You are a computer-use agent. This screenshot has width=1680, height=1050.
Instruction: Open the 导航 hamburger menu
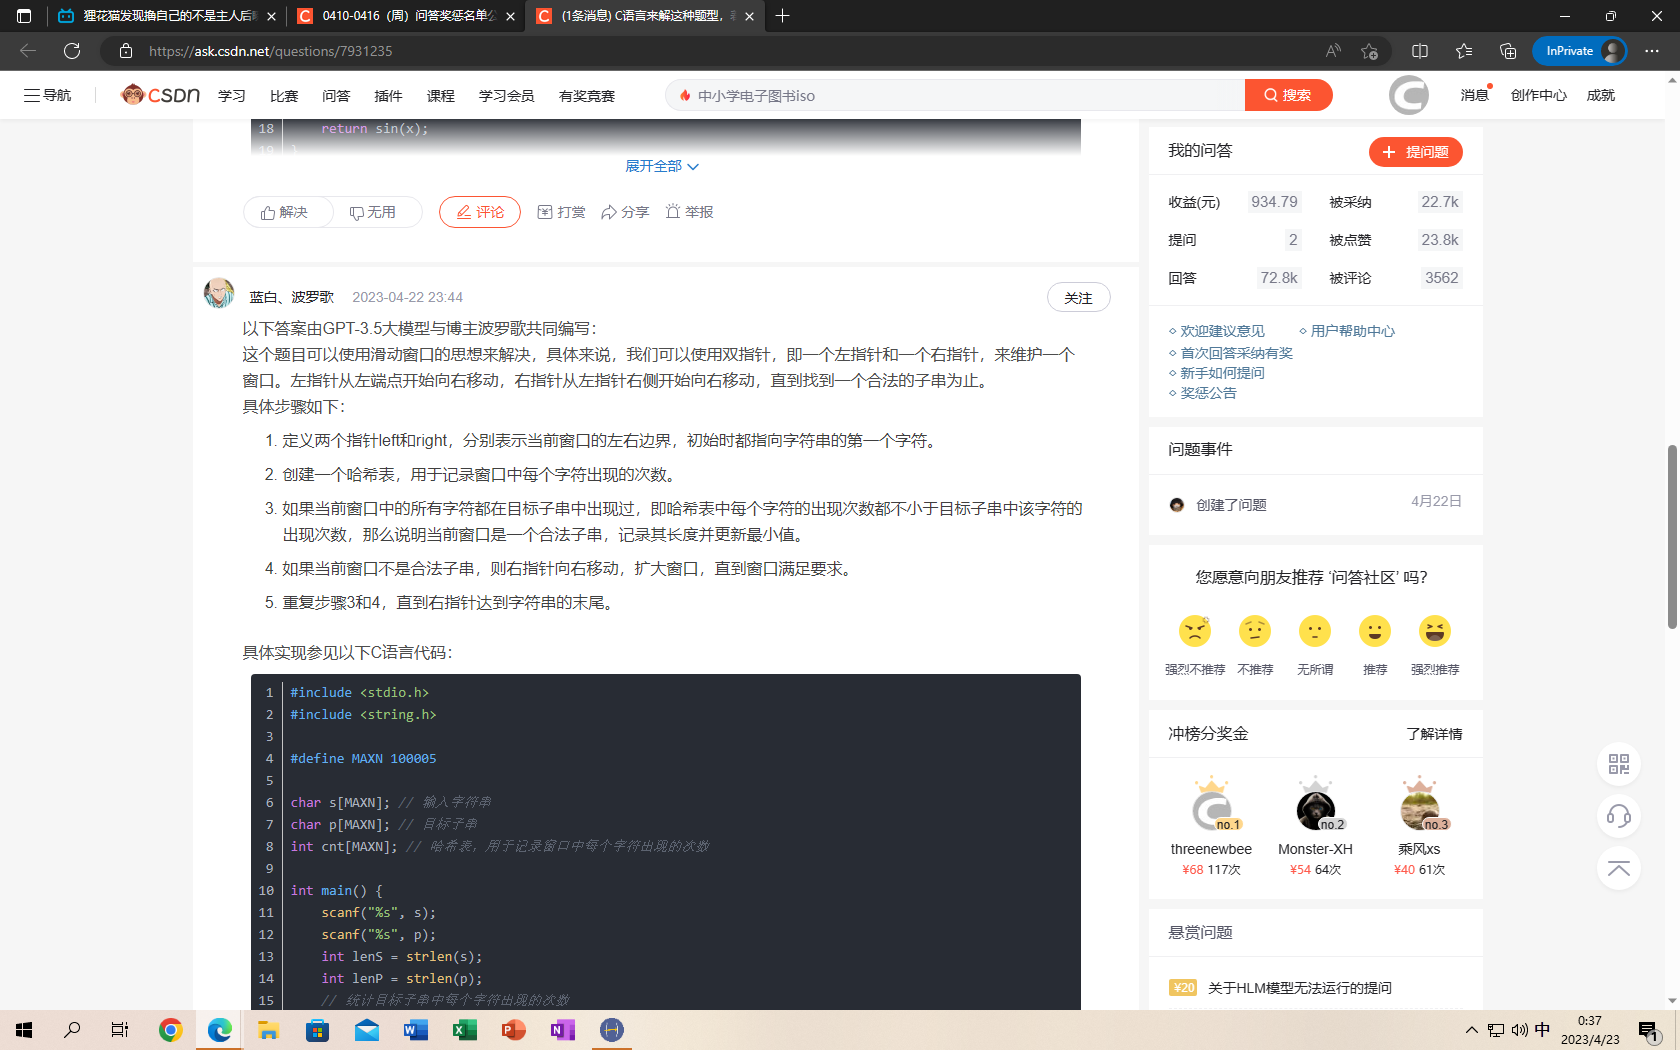point(47,95)
